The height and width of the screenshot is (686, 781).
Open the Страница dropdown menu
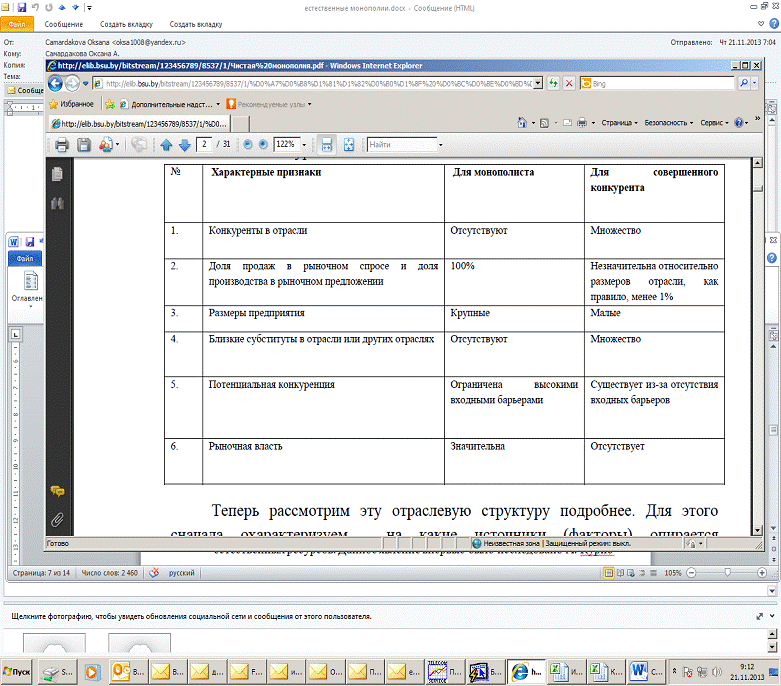click(619, 123)
